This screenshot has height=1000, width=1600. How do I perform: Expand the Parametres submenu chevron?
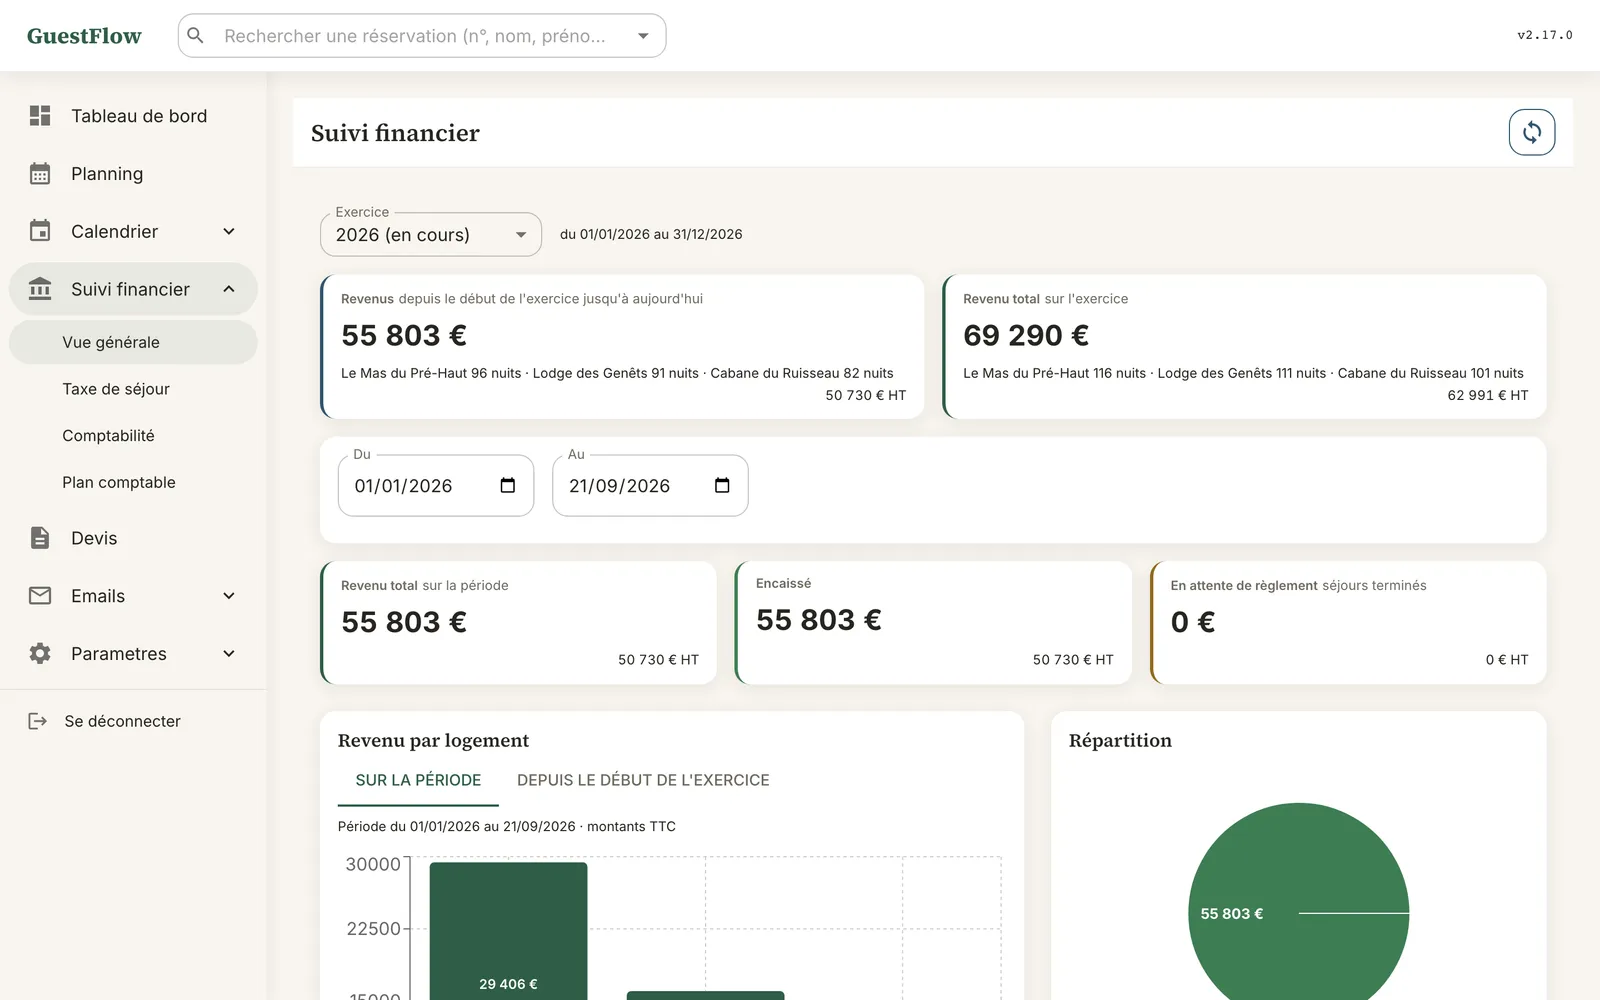click(x=229, y=654)
